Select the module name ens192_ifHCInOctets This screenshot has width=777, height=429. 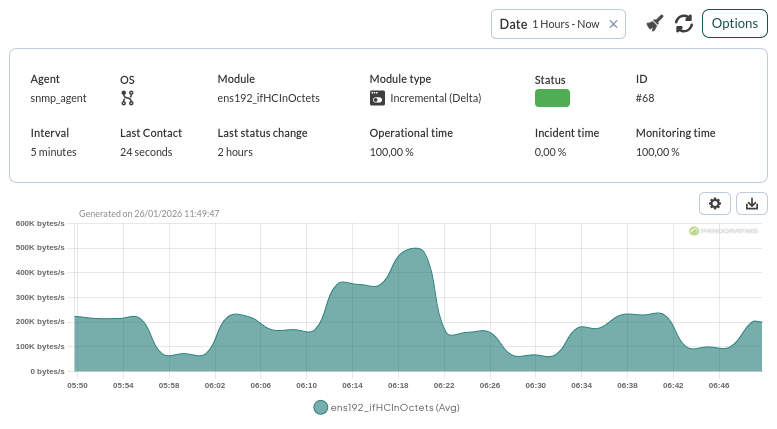pos(269,98)
